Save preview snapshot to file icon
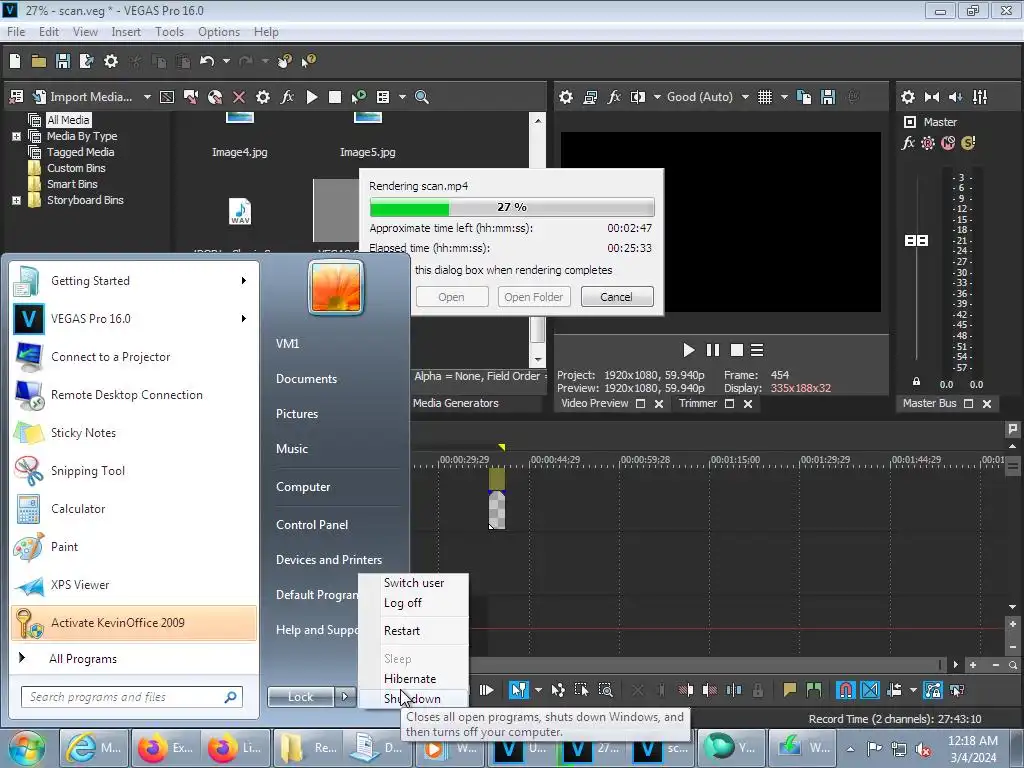 coord(828,97)
